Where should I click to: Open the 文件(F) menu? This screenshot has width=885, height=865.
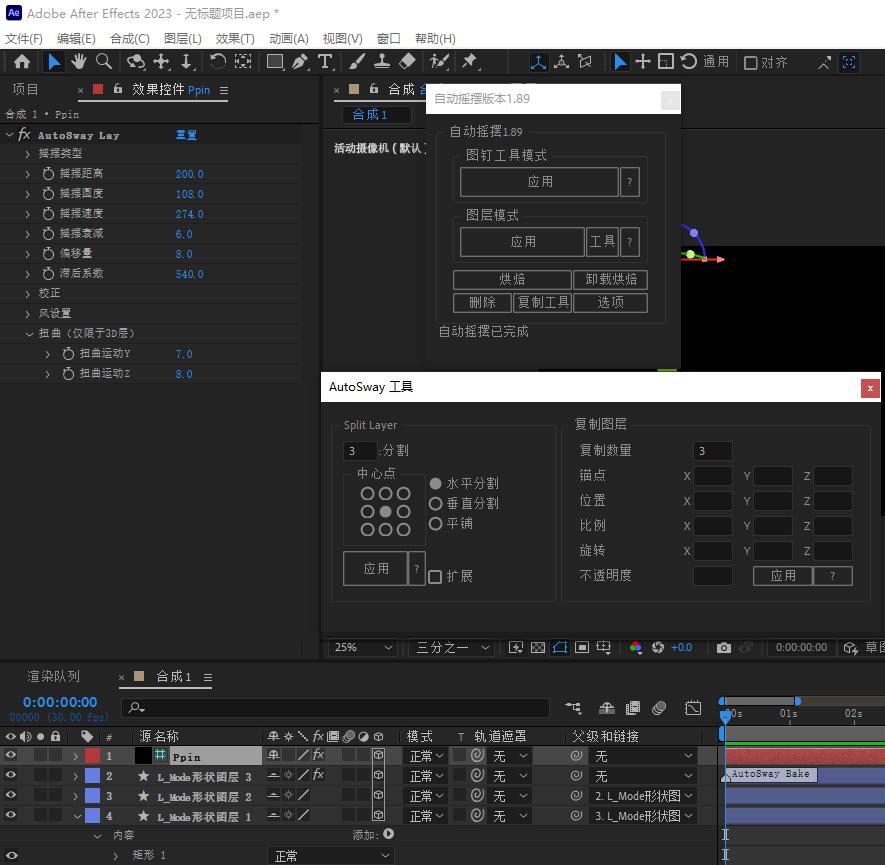[24, 38]
